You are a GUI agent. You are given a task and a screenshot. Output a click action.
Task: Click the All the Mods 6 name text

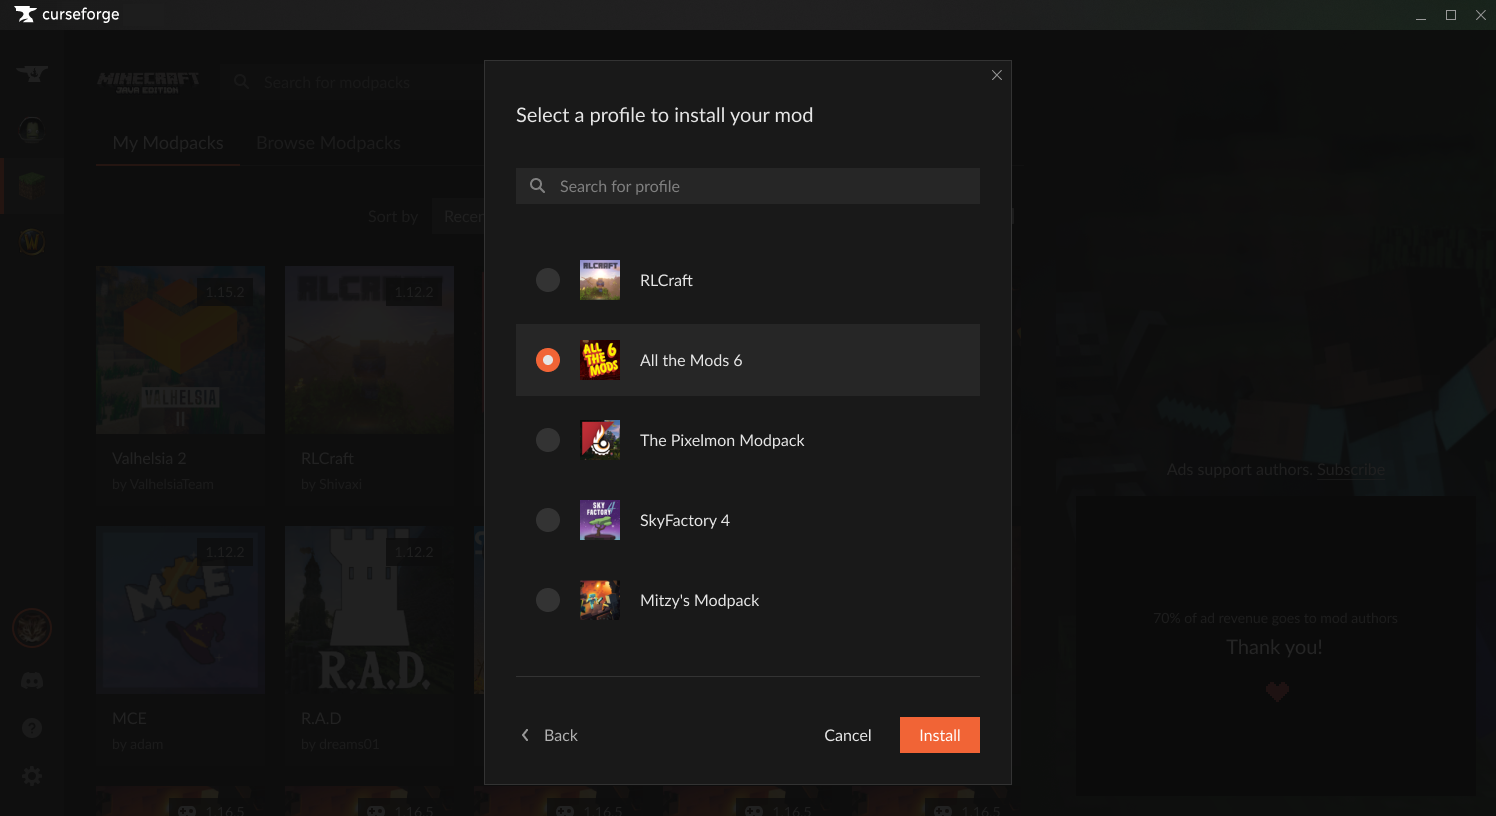point(691,360)
